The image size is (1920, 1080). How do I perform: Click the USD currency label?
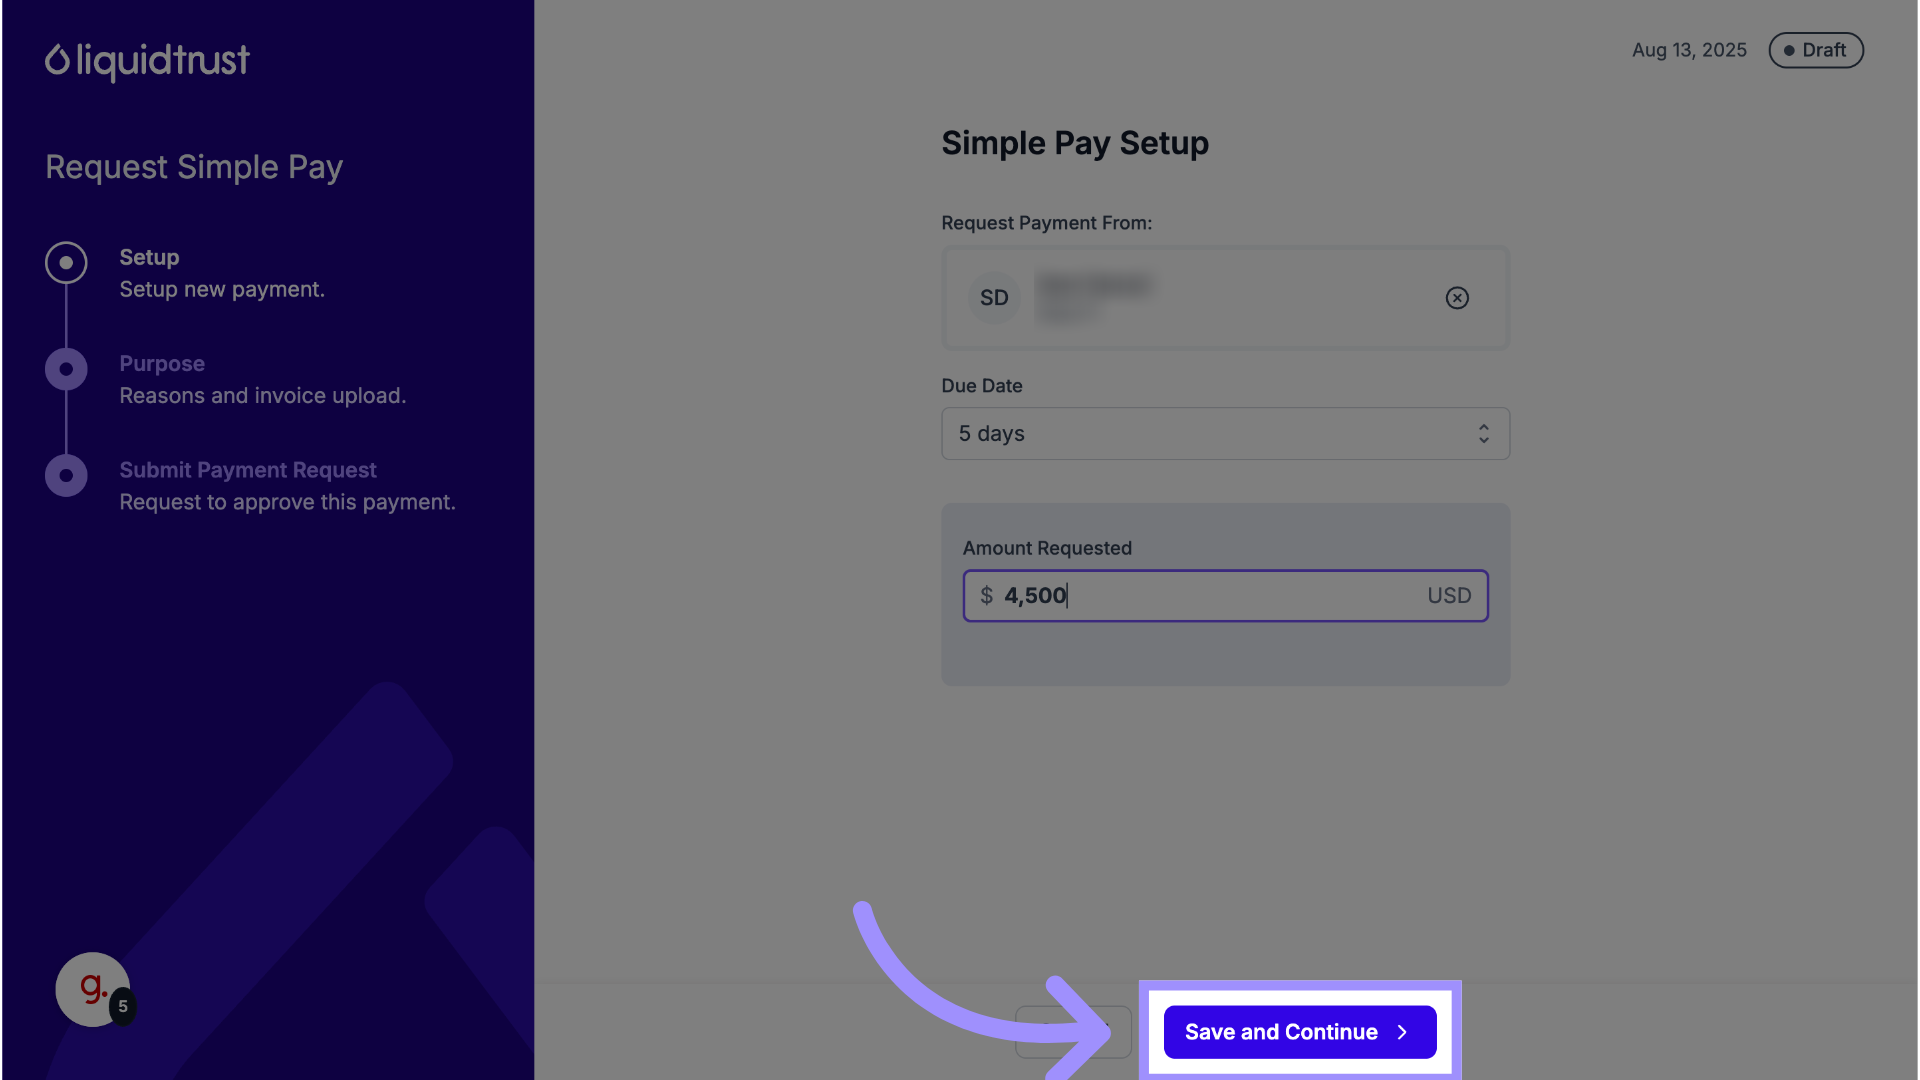[1449, 596]
